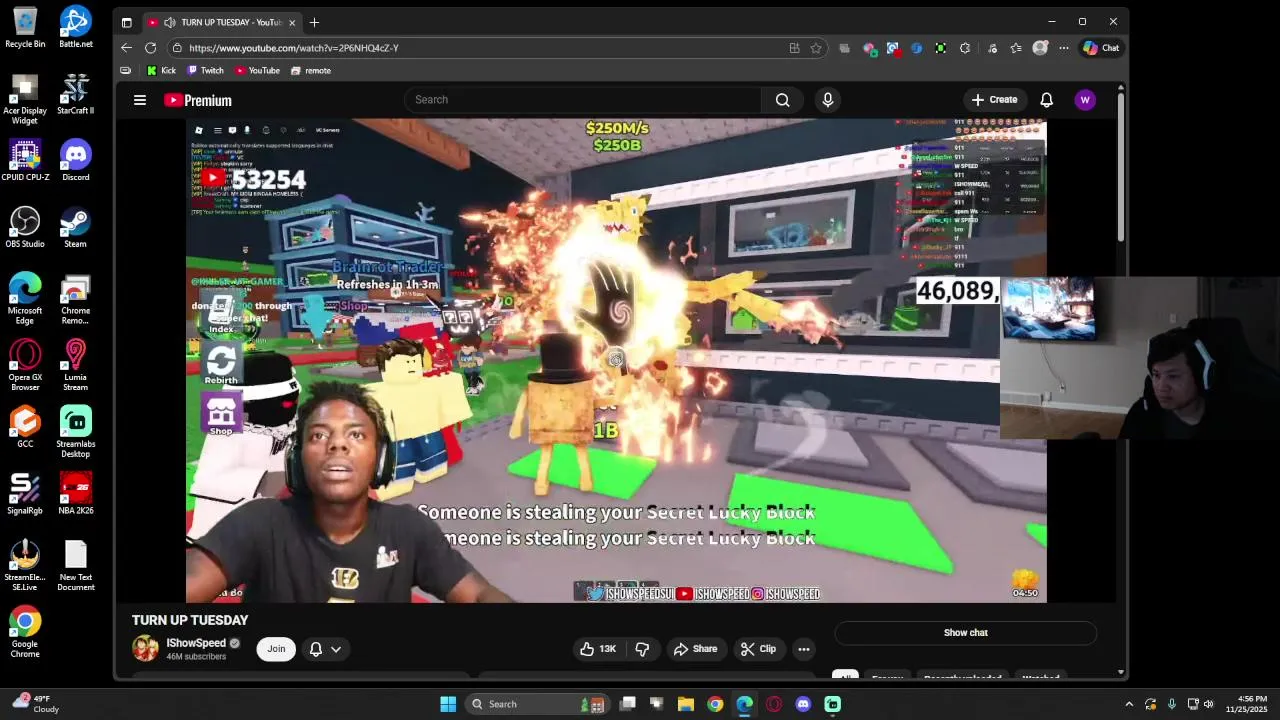Click the Clip button

758,649
